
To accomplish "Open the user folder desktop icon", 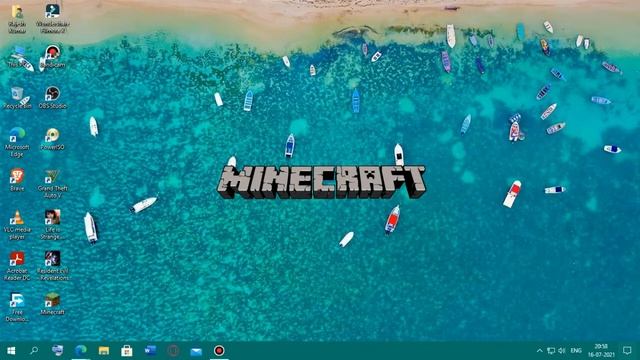I will coord(17,19).
